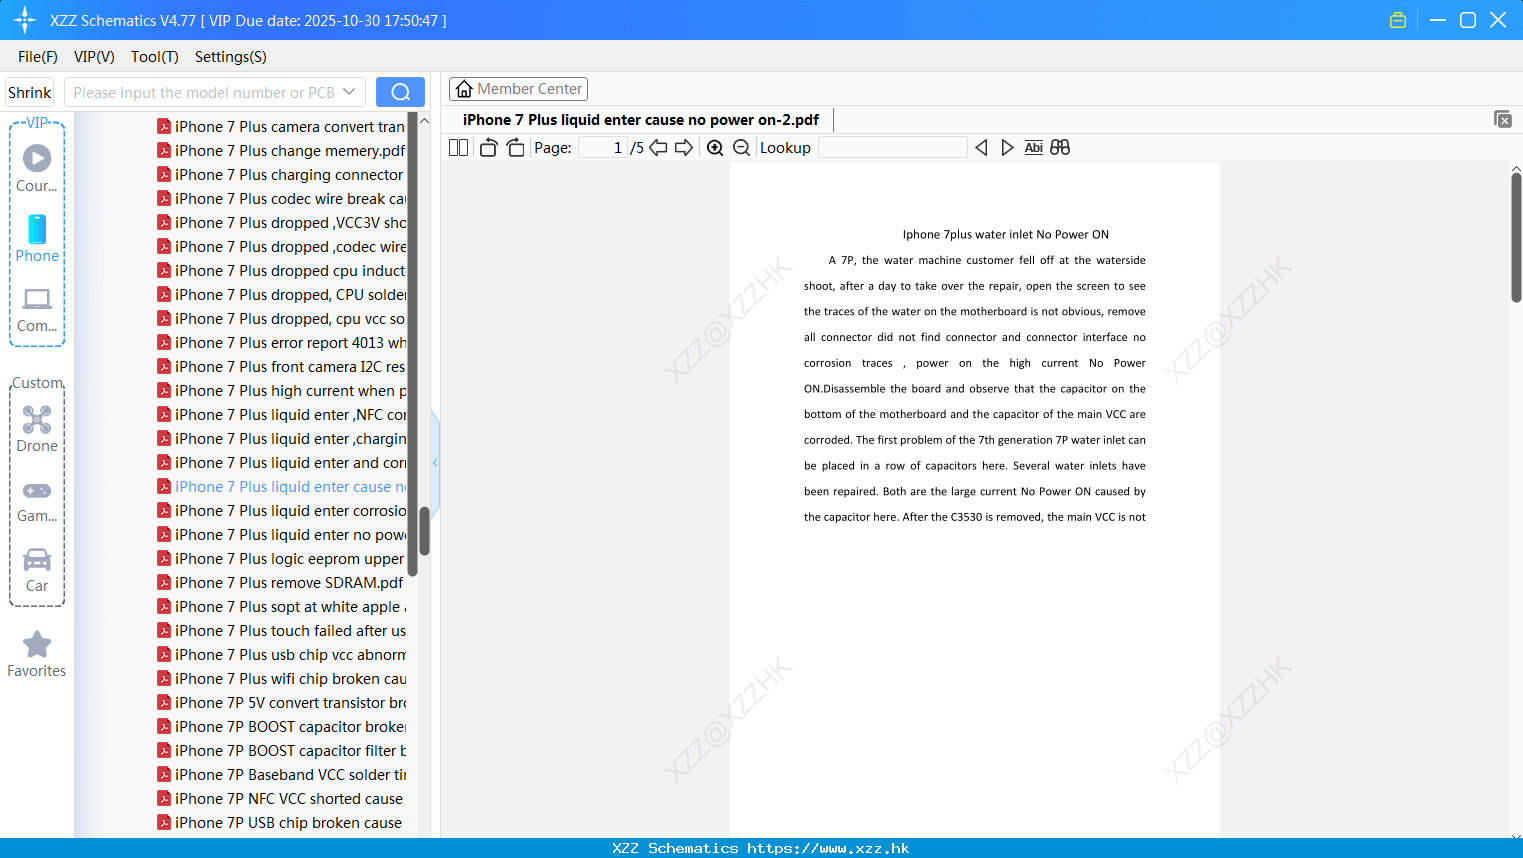The height and width of the screenshot is (858, 1523).
Task: Open iPhone 7P Baseband VCC solder file
Action: (281, 775)
